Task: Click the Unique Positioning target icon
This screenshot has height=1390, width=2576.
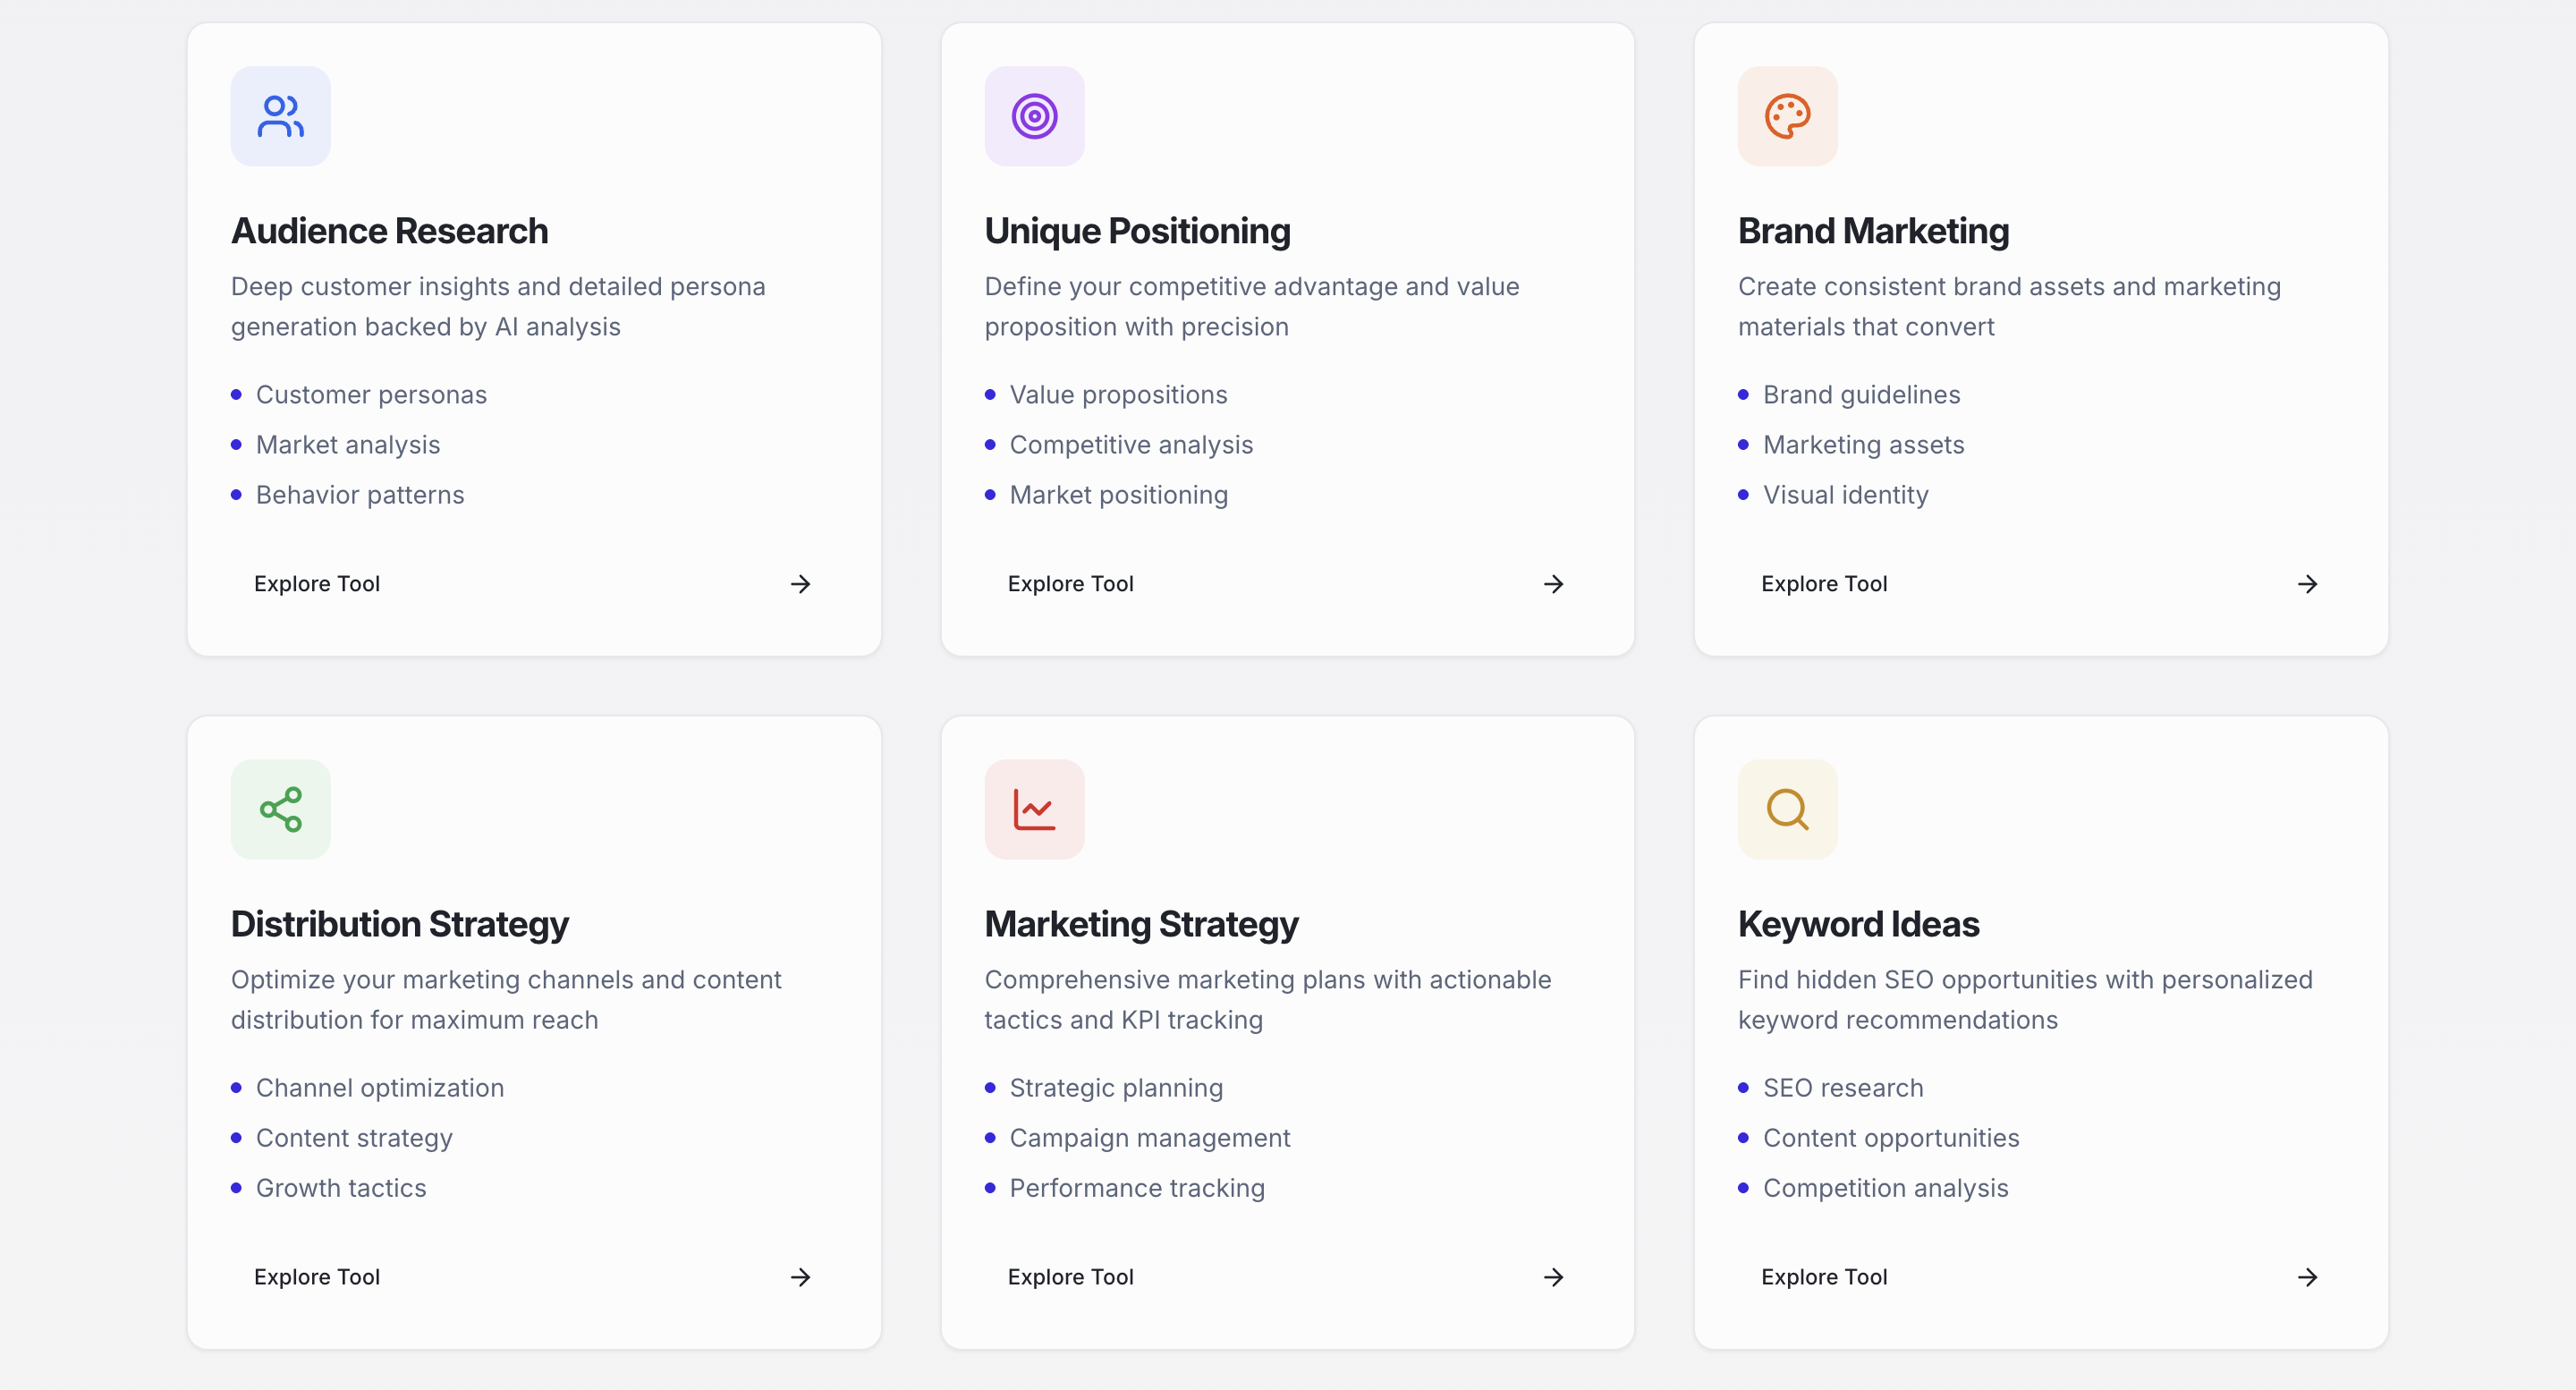Action: tap(1034, 116)
